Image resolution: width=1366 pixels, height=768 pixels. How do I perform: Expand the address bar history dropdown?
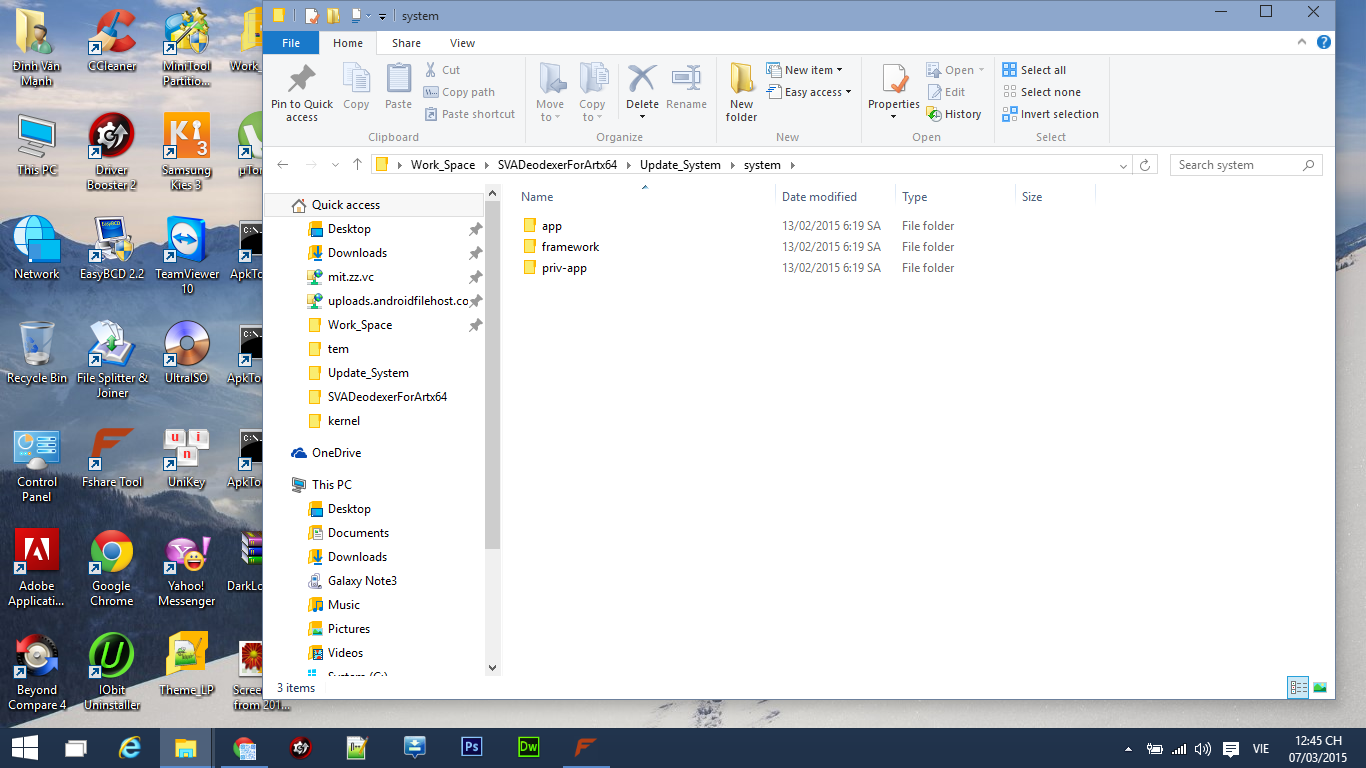[x=1125, y=165]
